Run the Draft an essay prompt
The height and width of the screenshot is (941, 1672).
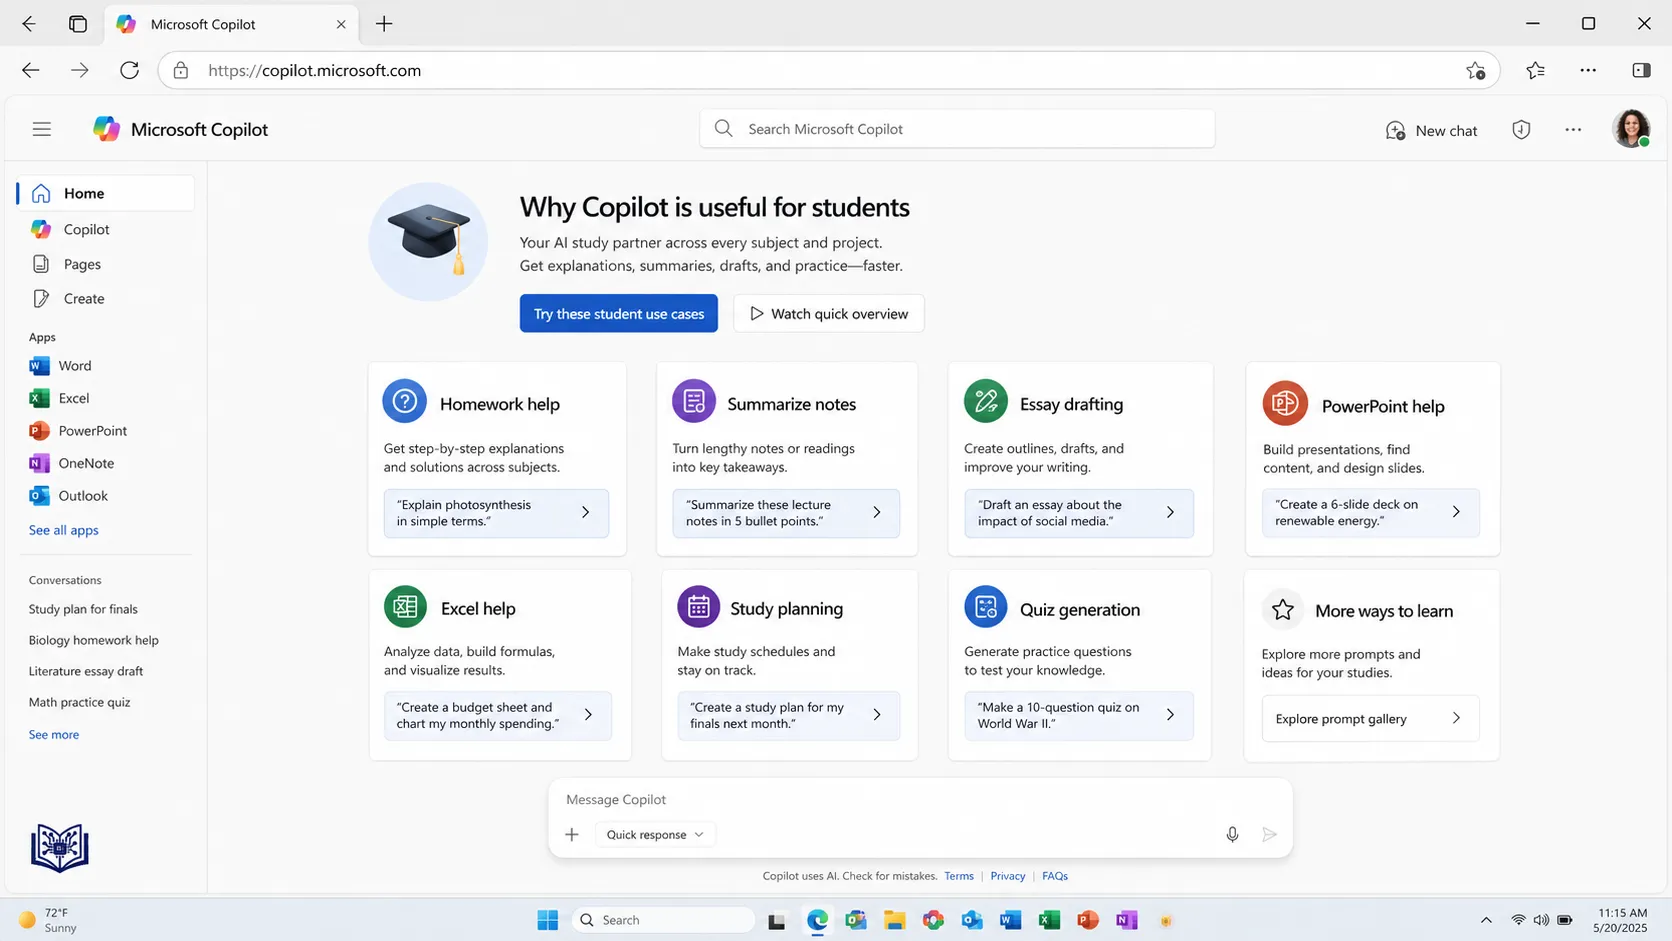click(x=1079, y=513)
